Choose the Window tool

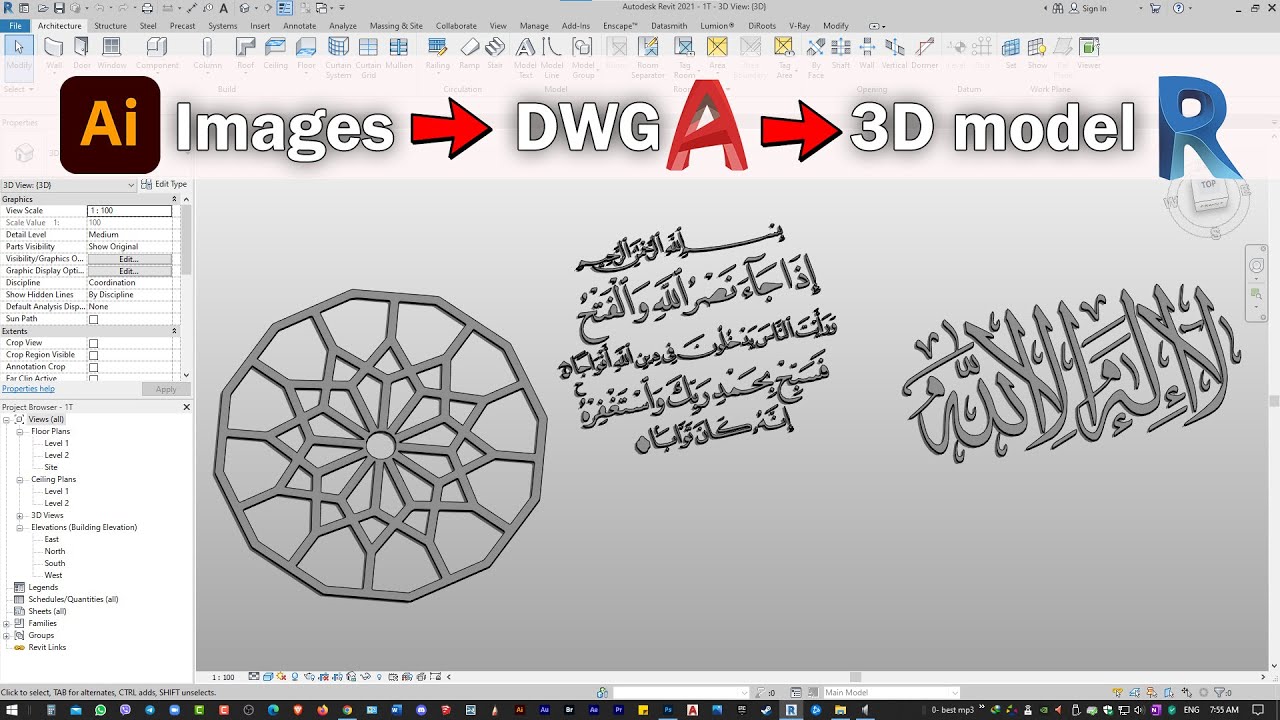point(111,53)
